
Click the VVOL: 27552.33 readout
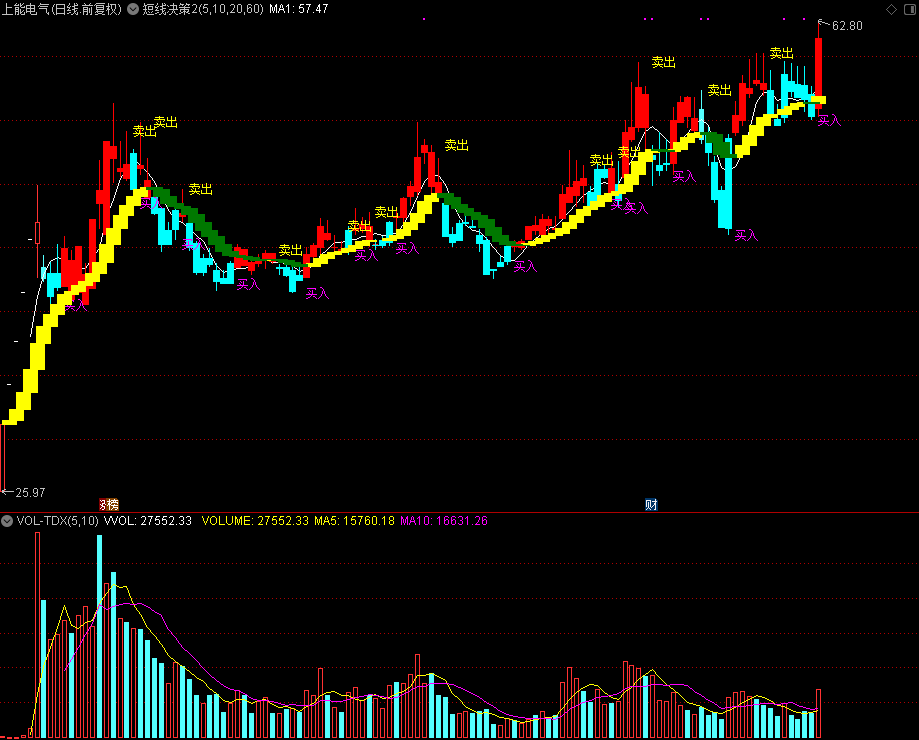point(148,521)
